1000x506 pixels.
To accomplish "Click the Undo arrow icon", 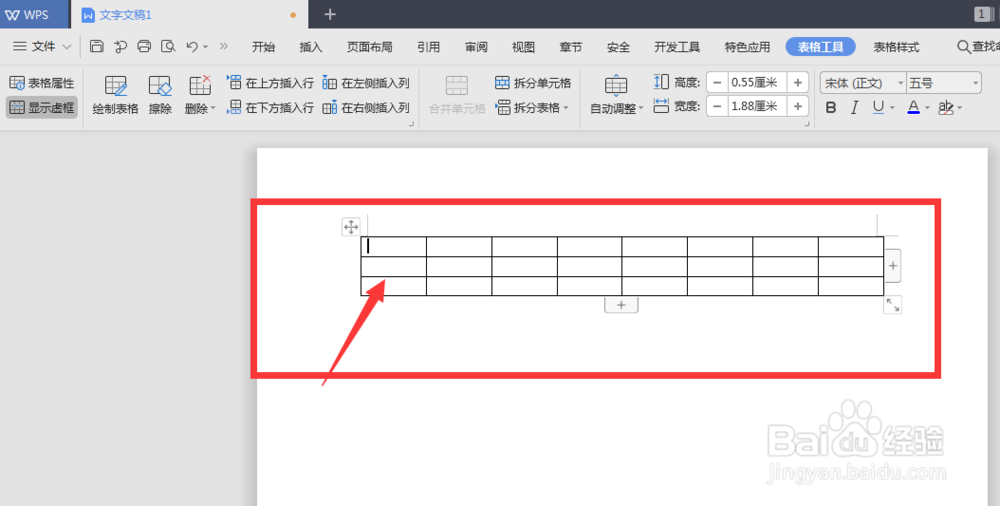I will [192, 46].
